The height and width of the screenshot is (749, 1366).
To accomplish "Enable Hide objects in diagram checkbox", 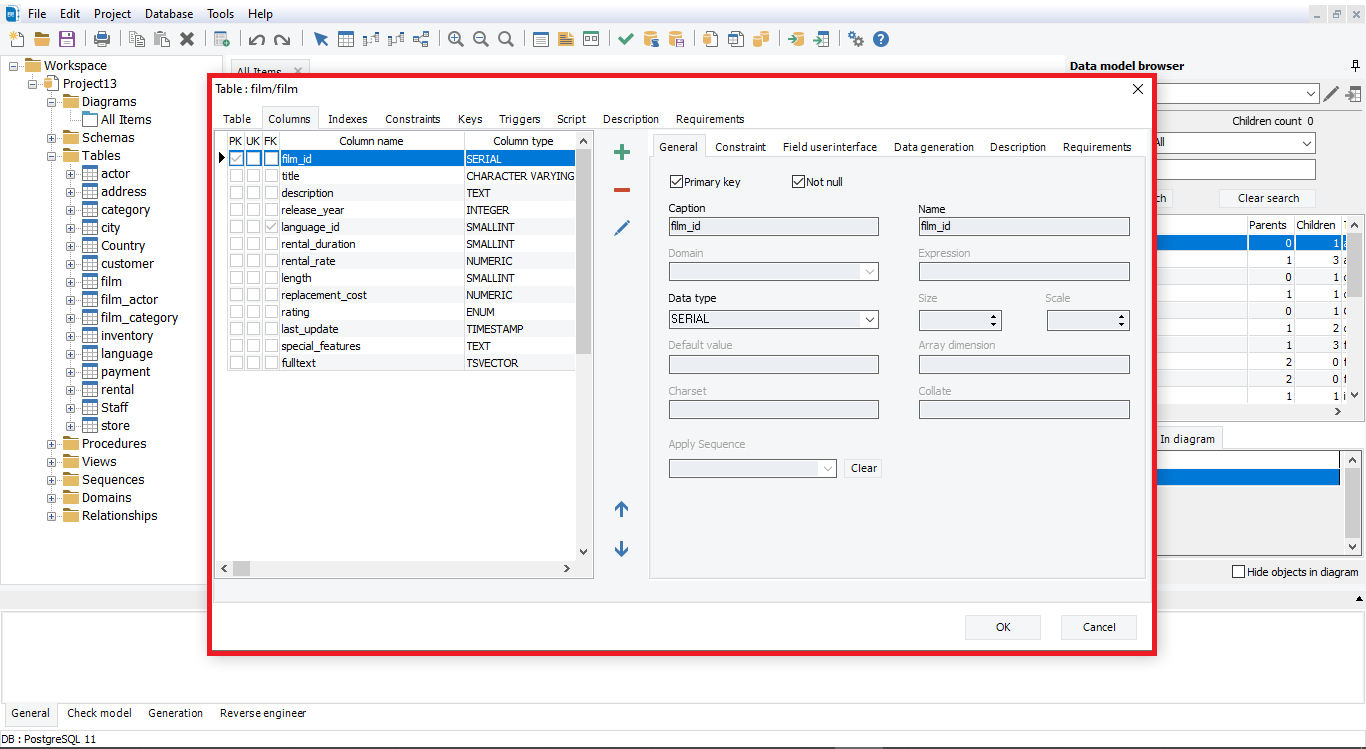I will [x=1239, y=572].
